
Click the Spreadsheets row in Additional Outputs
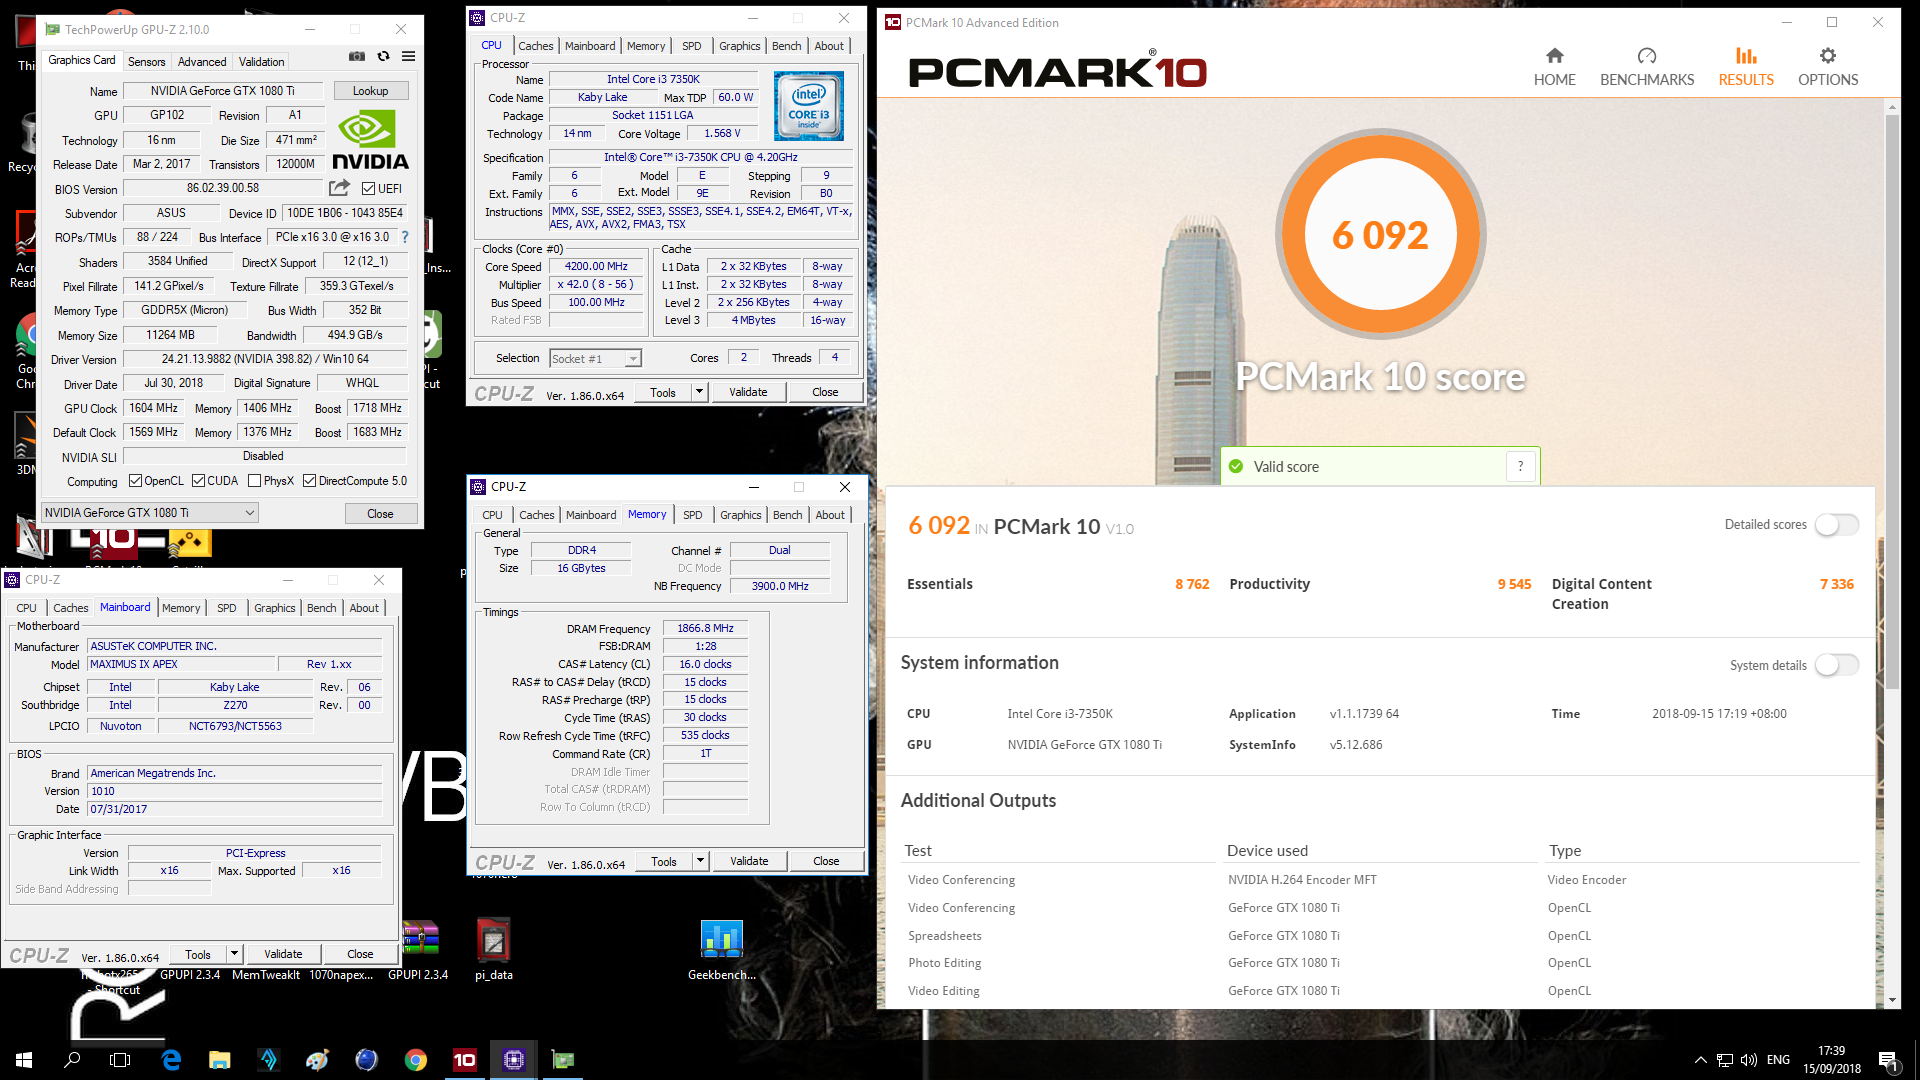pyautogui.click(x=1382, y=936)
